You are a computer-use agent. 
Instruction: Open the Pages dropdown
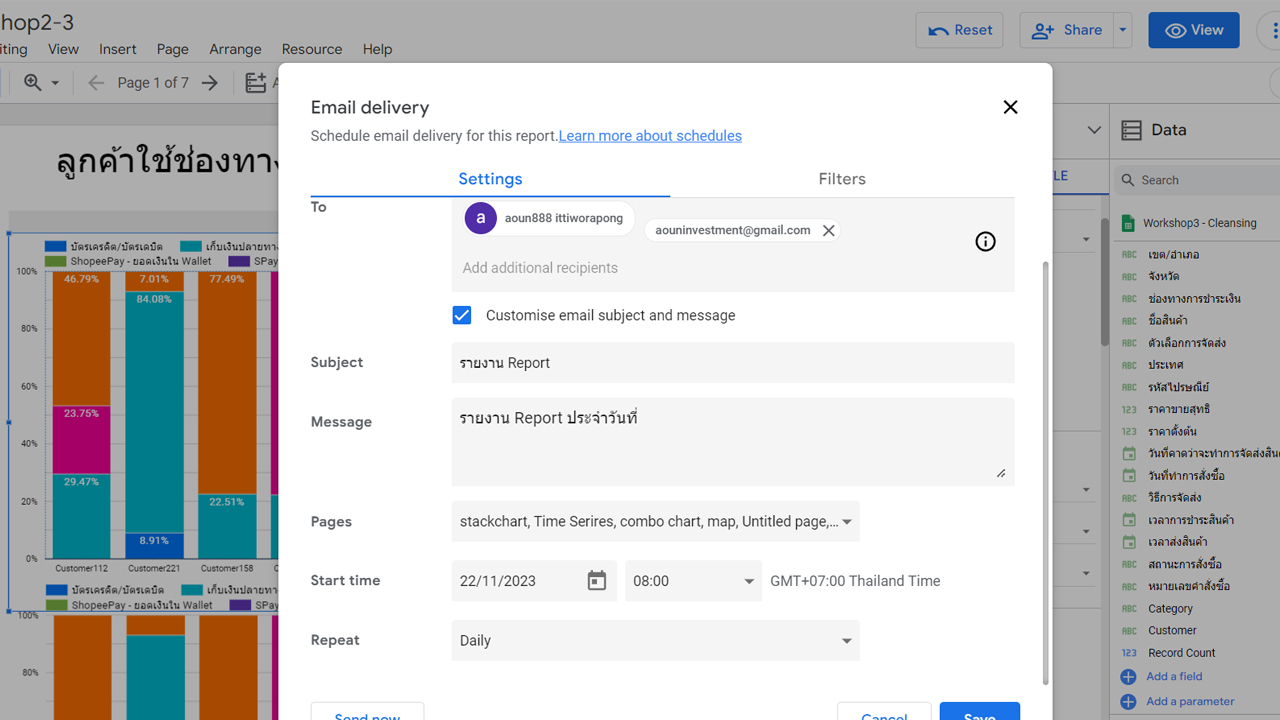click(x=656, y=521)
